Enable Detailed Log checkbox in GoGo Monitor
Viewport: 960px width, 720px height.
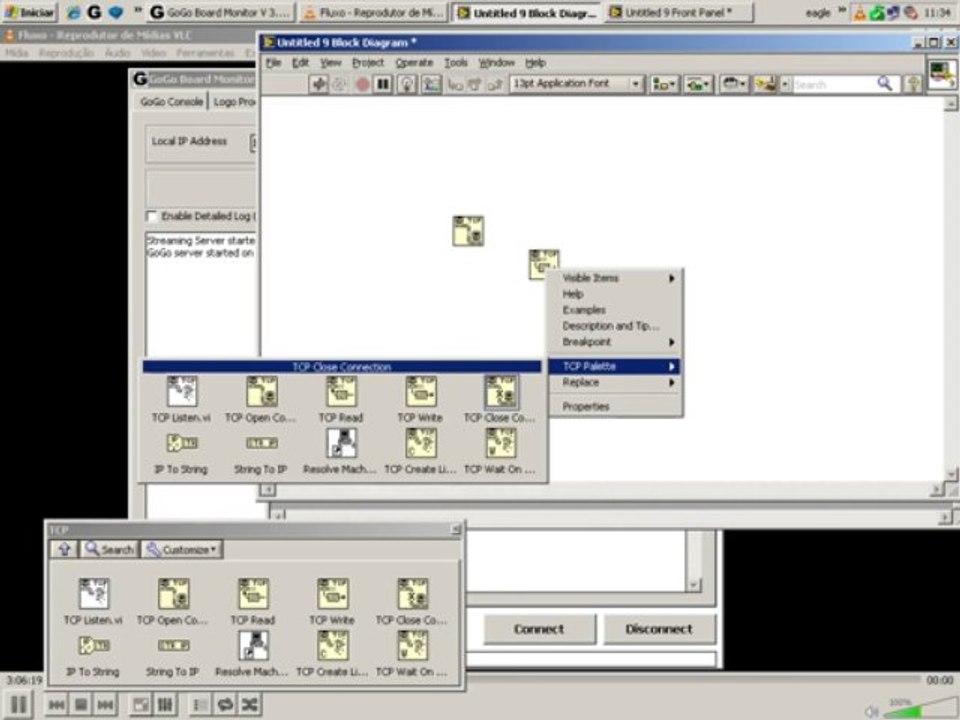[x=152, y=216]
